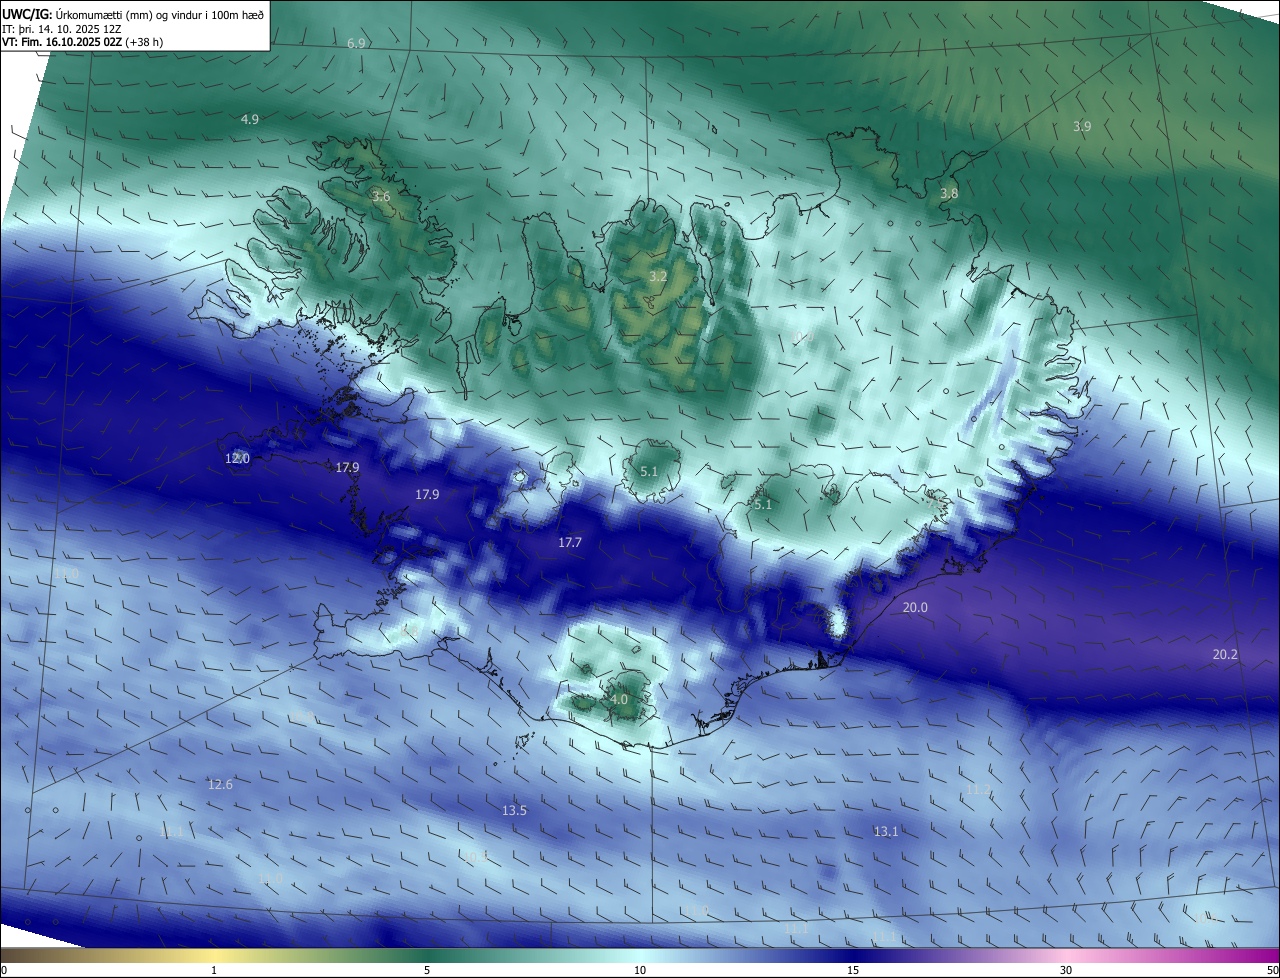Click the colorbar tick label 0
The height and width of the screenshot is (978, 1280).
click(x=3, y=970)
